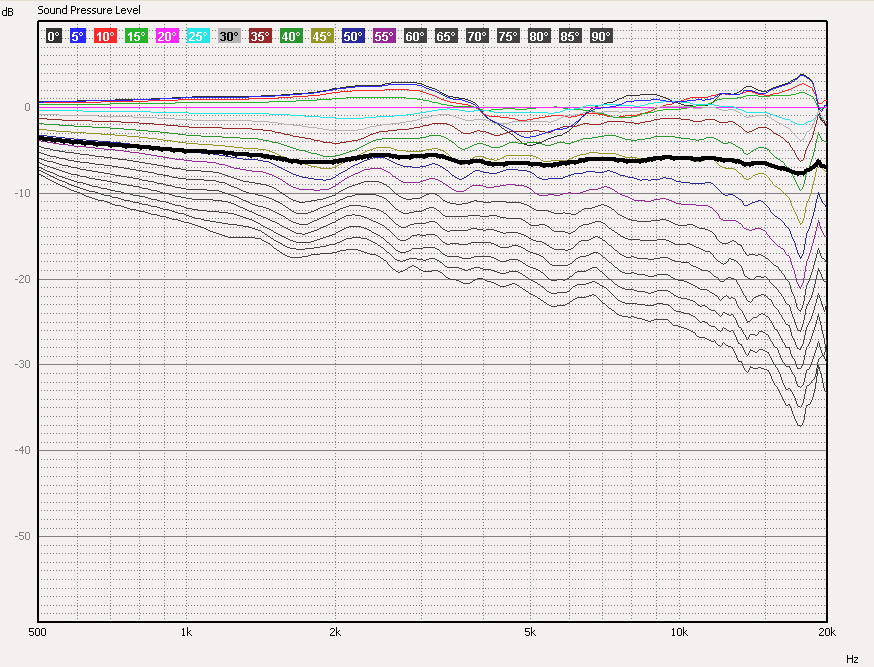Click the -50 dB axis label
Image resolution: width=874 pixels, height=667 pixels.
tap(23, 536)
